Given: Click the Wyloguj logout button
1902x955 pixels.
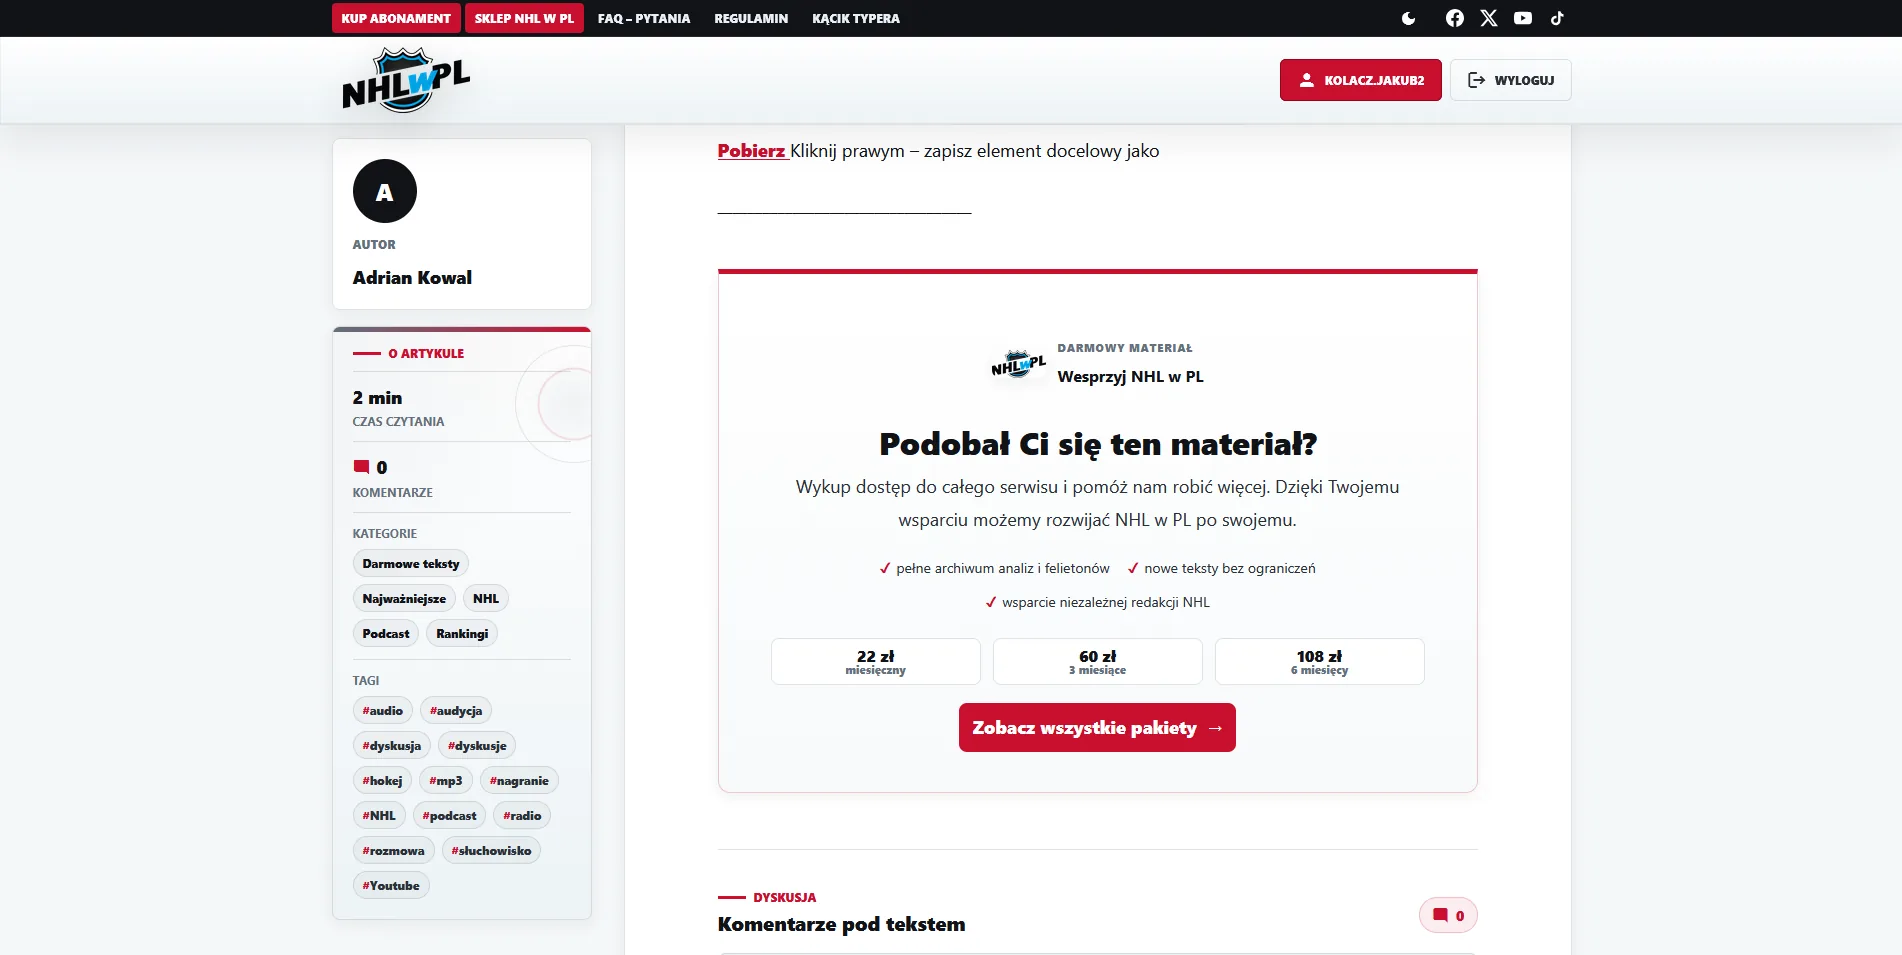Looking at the screenshot, I should coord(1511,80).
